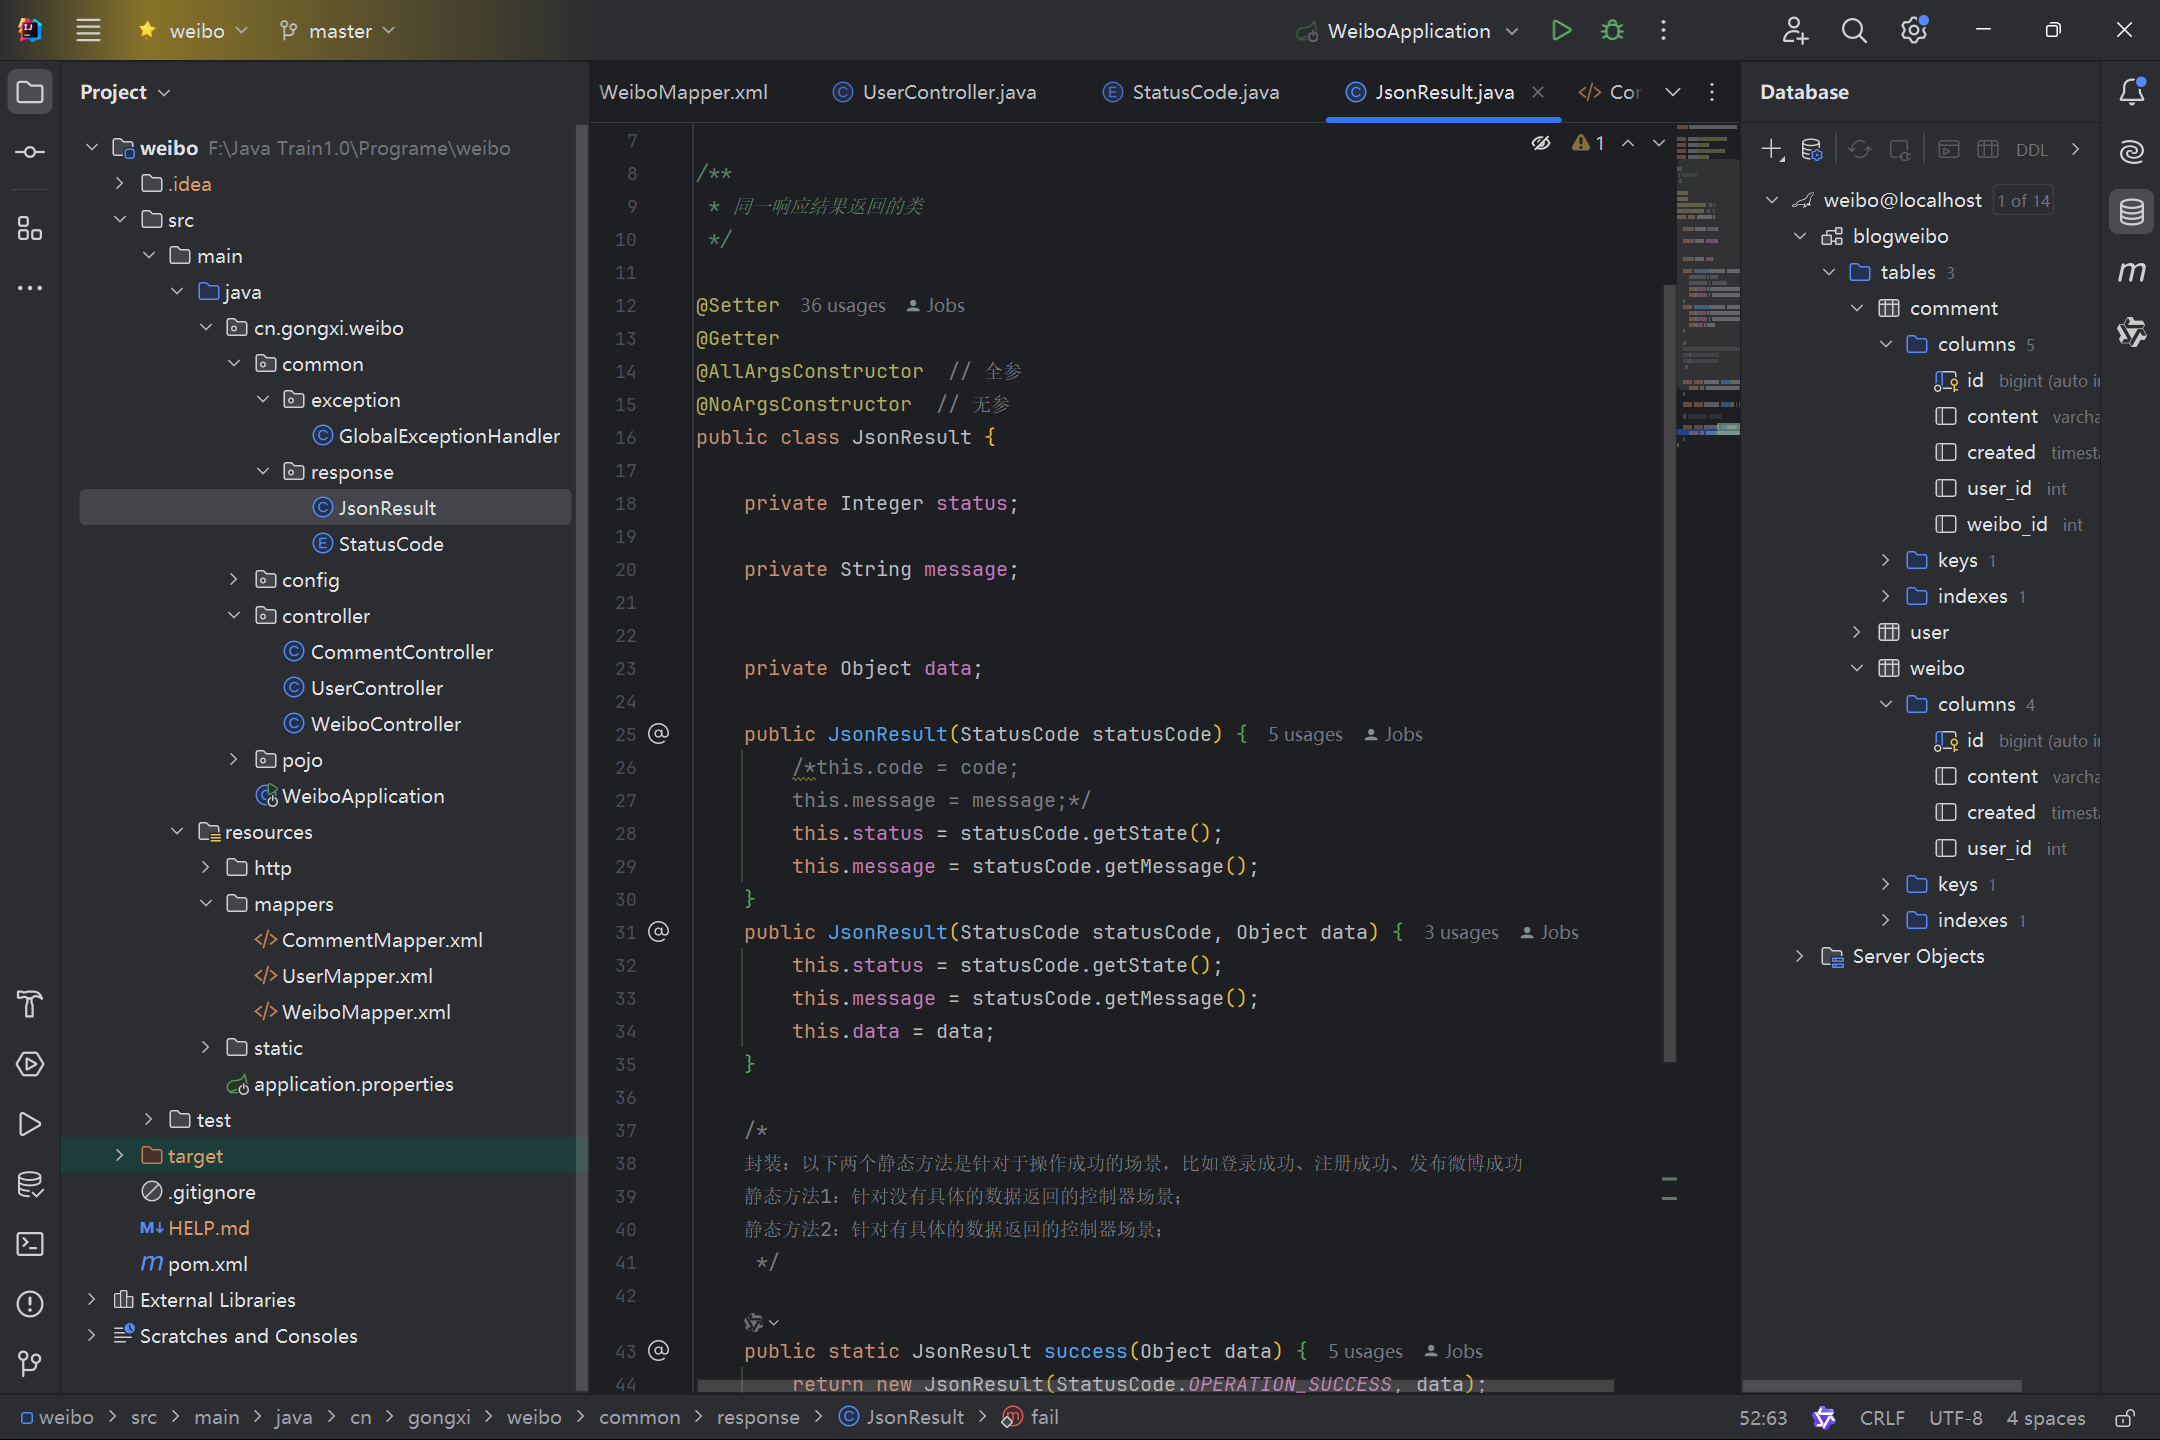Open Project view mode dropdown
The image size is (2160, 1440).
point(125,92)
